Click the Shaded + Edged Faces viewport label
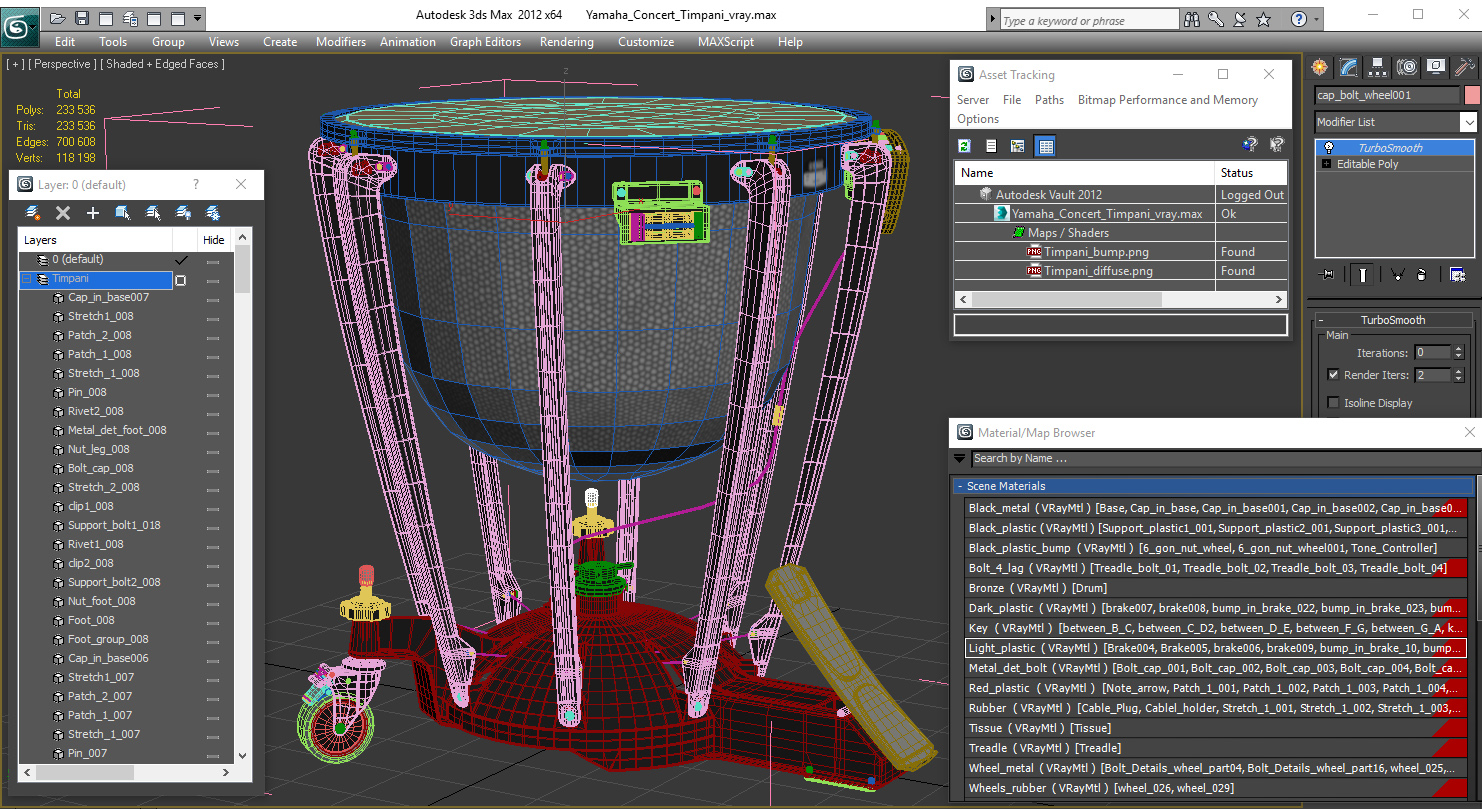The image size is (1482, 810). click(x=163, y=64)
